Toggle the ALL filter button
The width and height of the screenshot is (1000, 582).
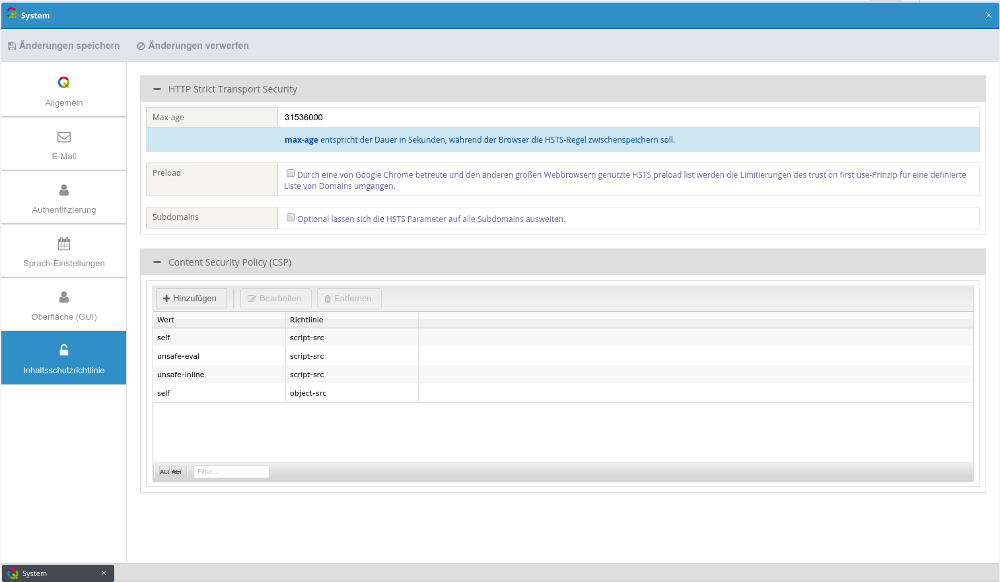[x=170, y=471]
